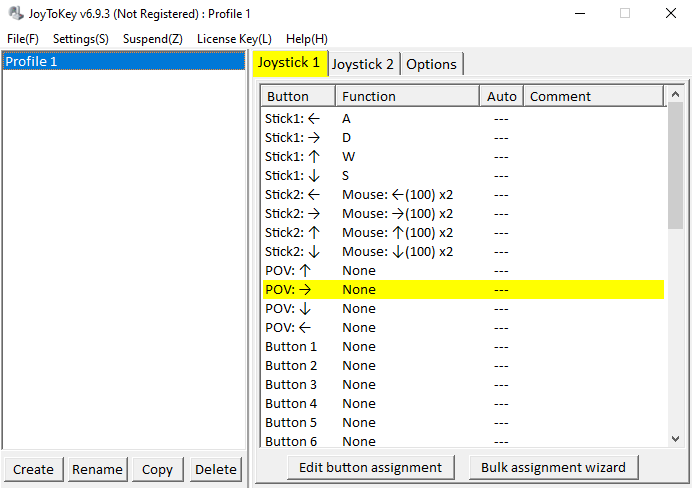Open the Suspend(Z) menu
Screen dimensions: 692x488
point(153,38)
